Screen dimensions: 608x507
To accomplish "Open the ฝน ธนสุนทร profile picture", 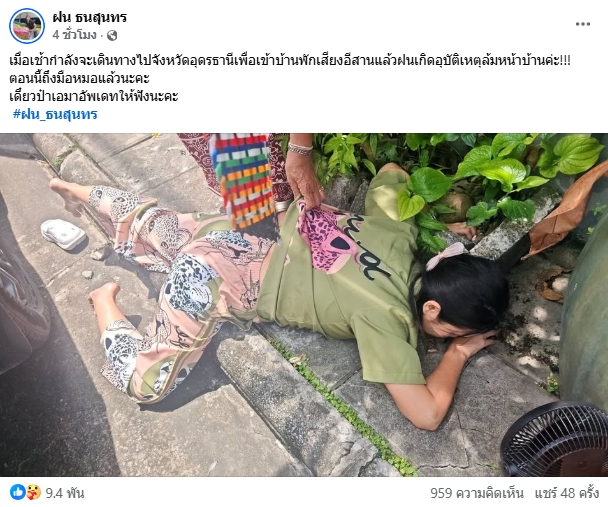I will coord(27,26).
